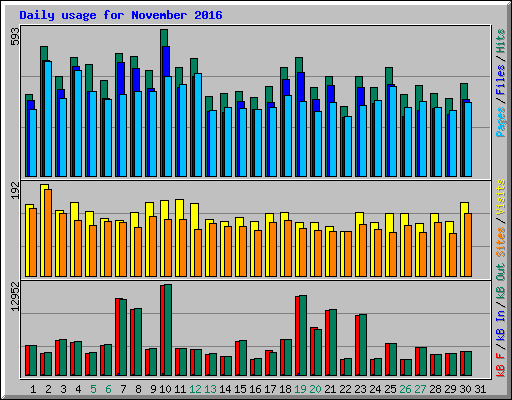The image size is (512, 400).
Task: Click day 19 weekend label
Action: click(x=300, y=389)
